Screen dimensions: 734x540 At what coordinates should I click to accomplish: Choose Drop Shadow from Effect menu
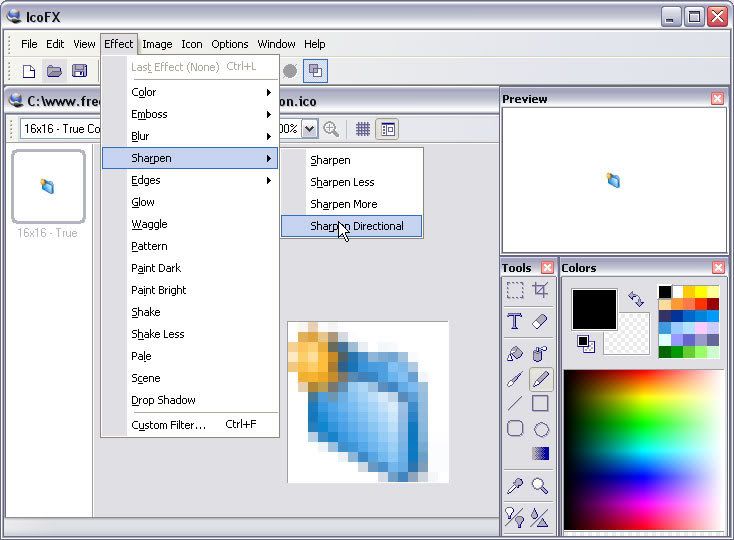coord(163,400)
